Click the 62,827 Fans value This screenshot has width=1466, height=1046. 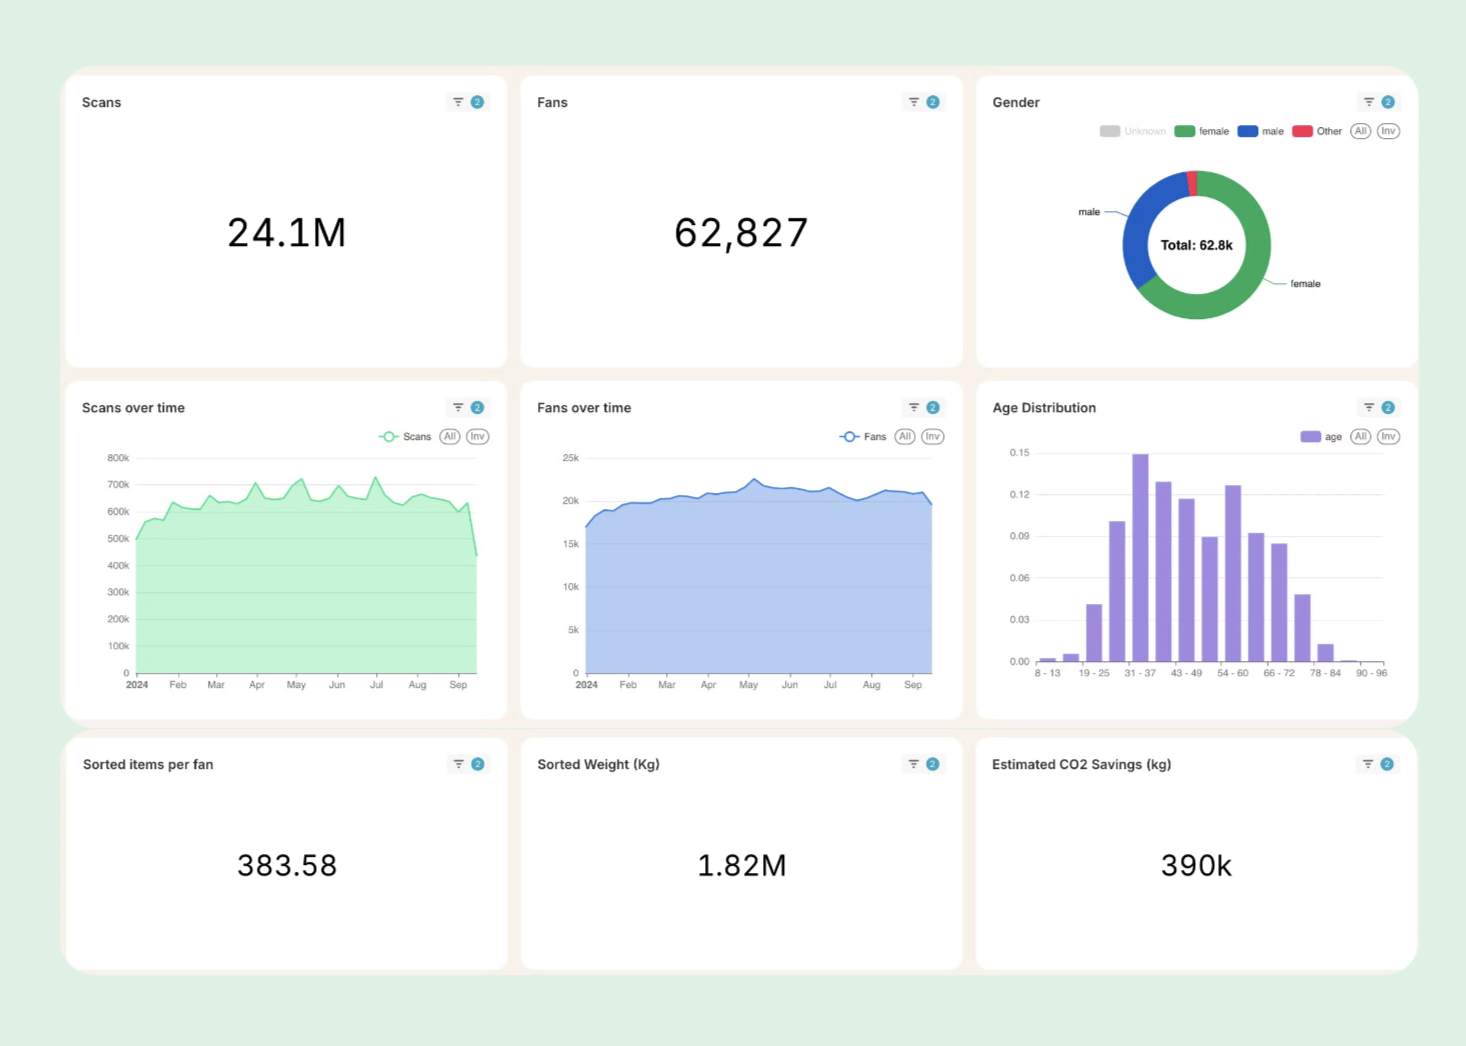[x=741, y=233]
